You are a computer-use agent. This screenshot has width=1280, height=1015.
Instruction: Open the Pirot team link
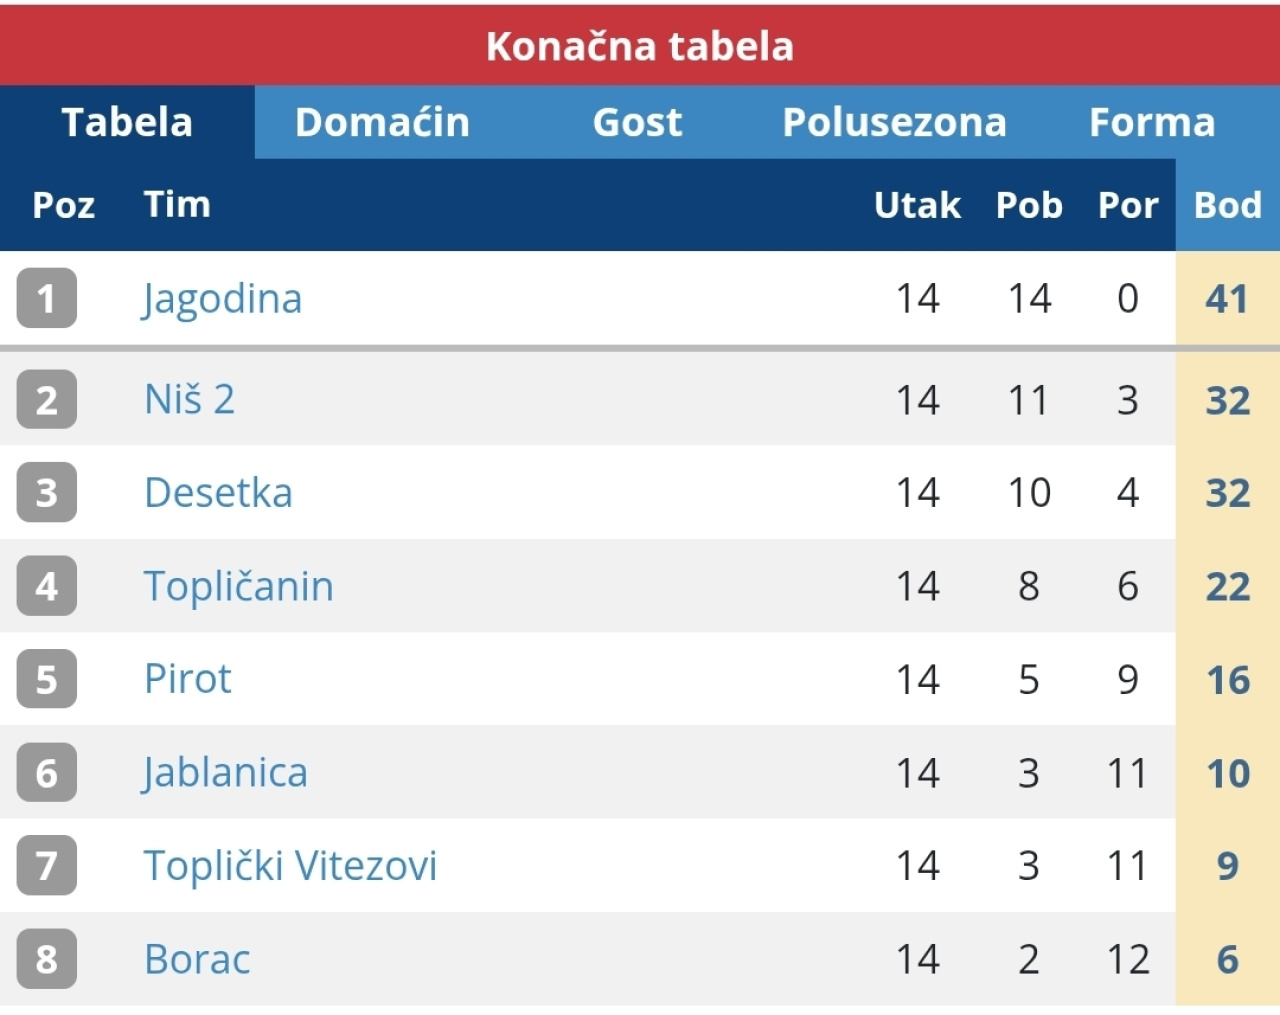(187, 679)
